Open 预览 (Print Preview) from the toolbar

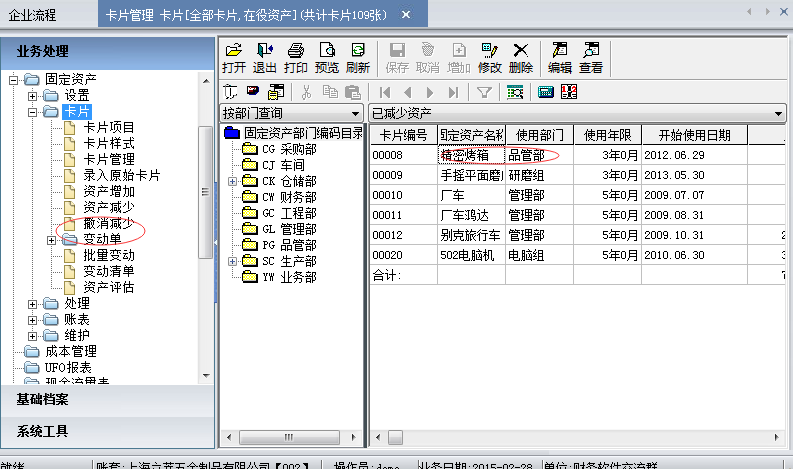click(x=326, y=58)
